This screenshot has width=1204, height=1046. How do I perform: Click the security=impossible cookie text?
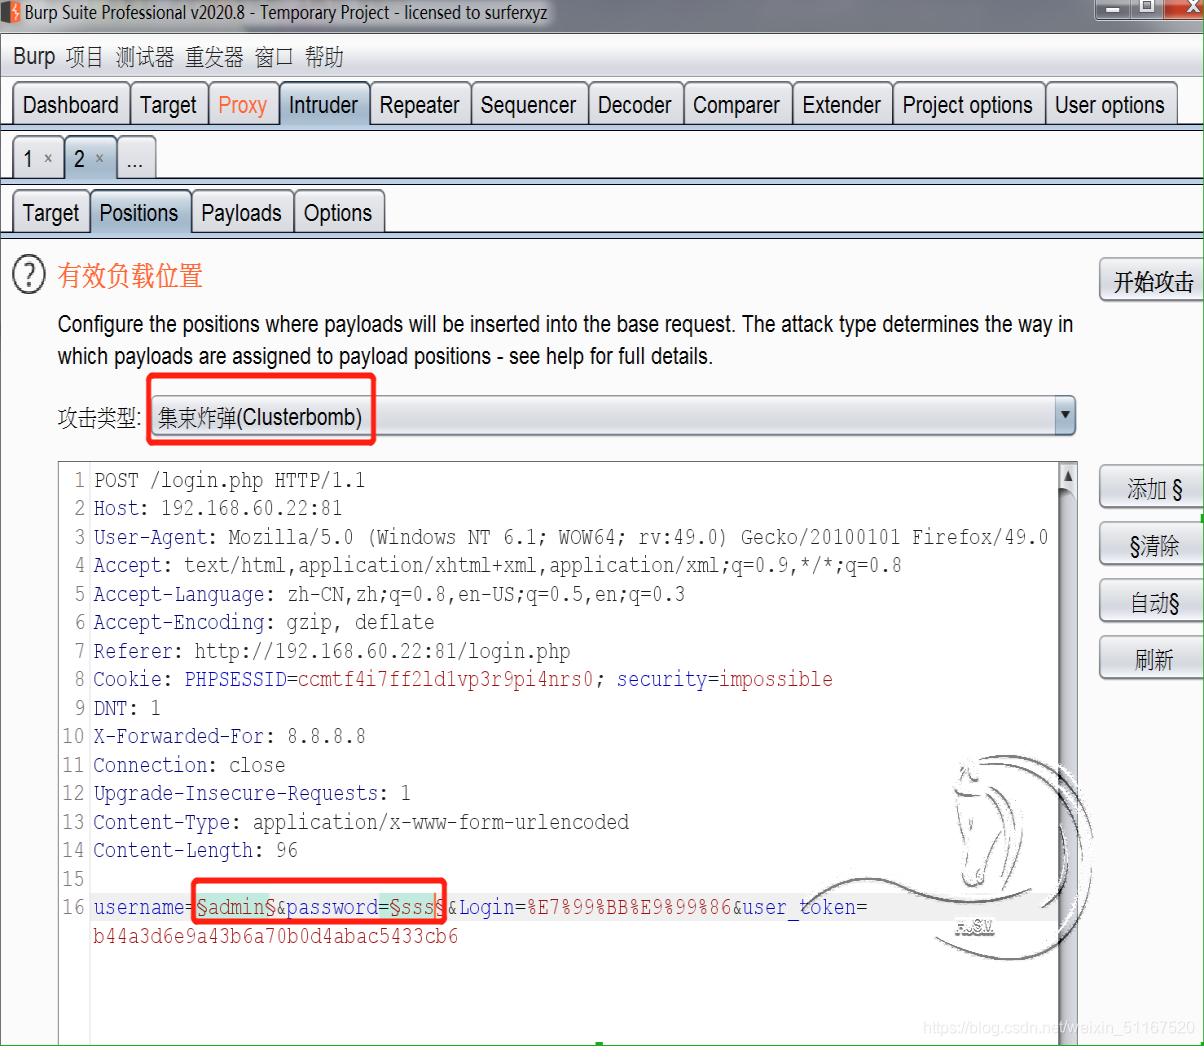point(724,679)
